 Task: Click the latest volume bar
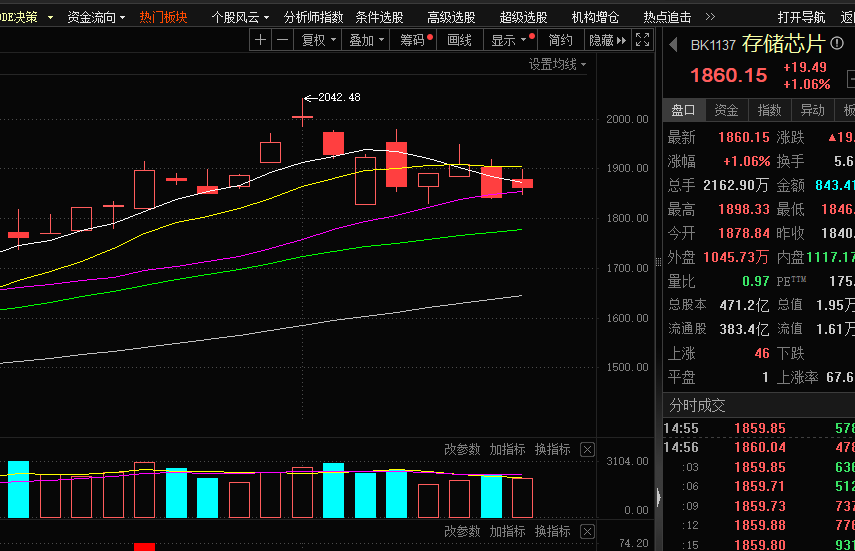click(x=522, y=498)
